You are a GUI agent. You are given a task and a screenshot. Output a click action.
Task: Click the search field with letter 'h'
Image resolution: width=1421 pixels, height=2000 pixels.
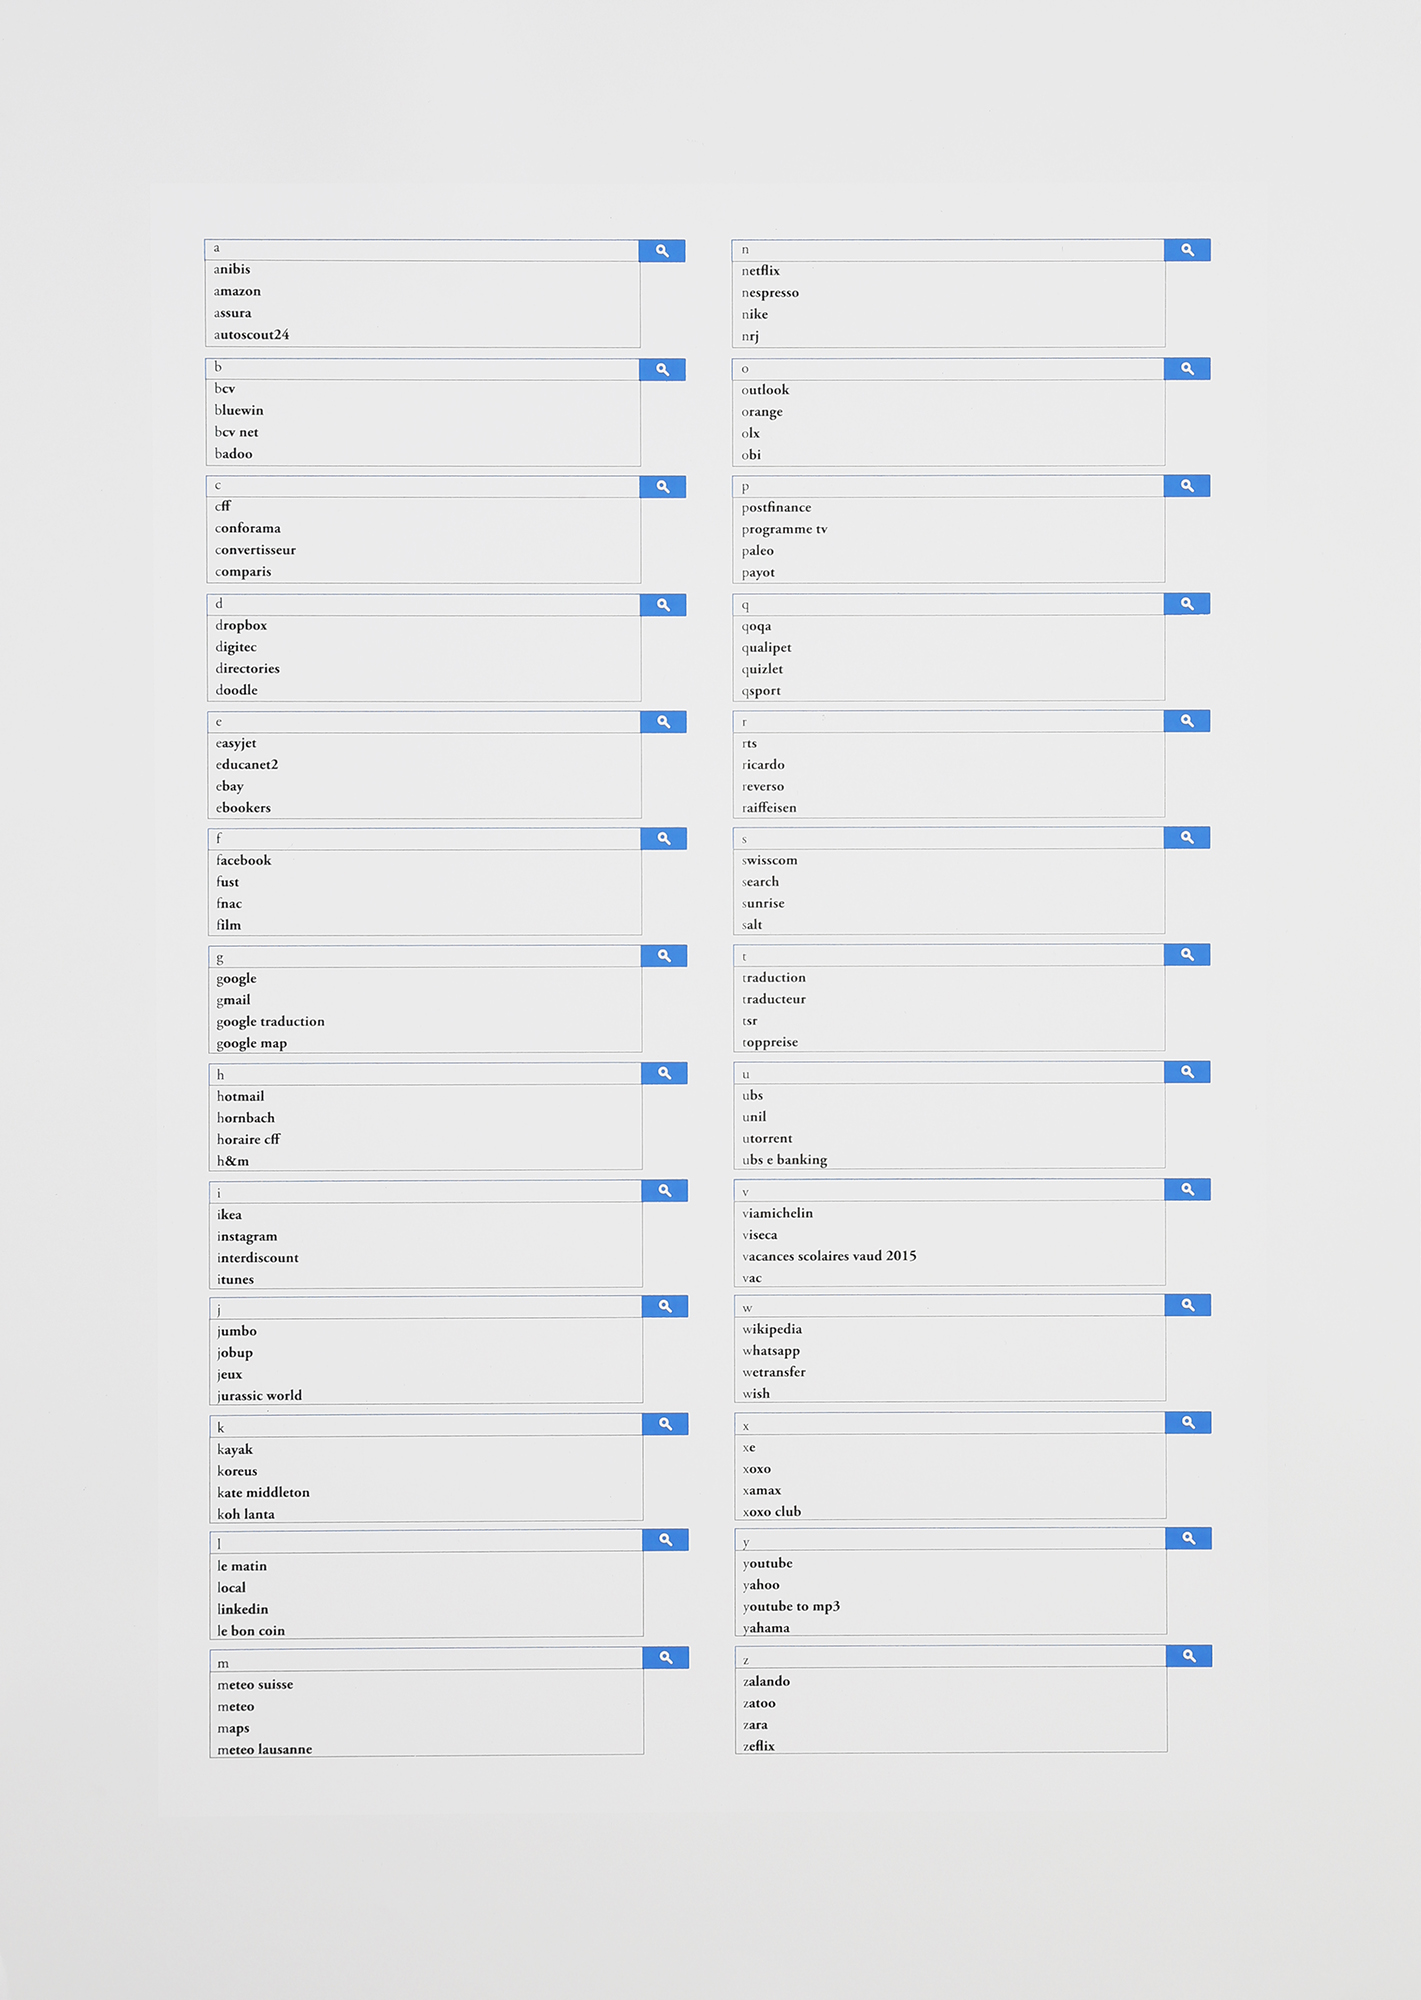(425, 1074)
